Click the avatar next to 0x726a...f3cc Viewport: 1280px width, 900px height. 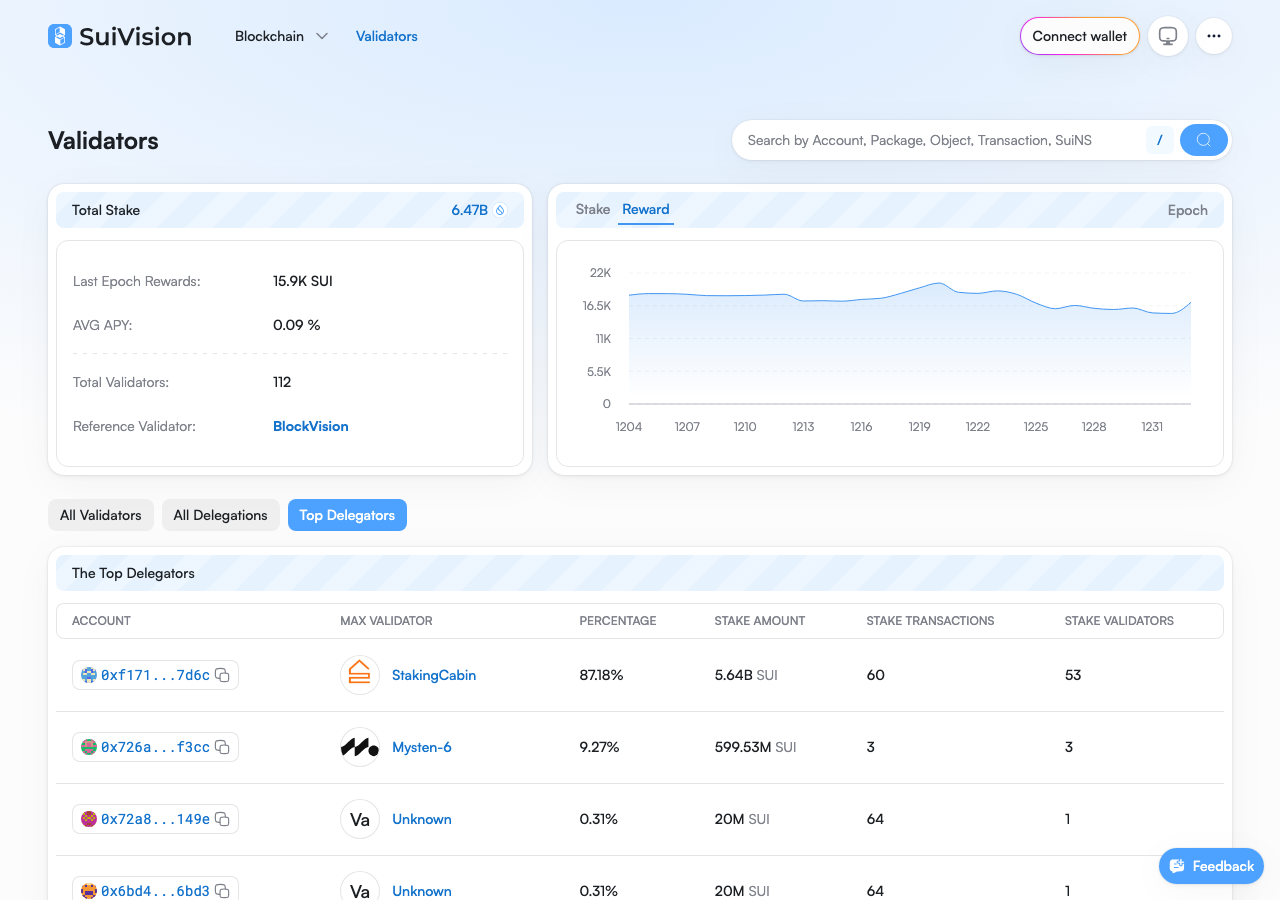pyautogui.click(x=89, y=747)
